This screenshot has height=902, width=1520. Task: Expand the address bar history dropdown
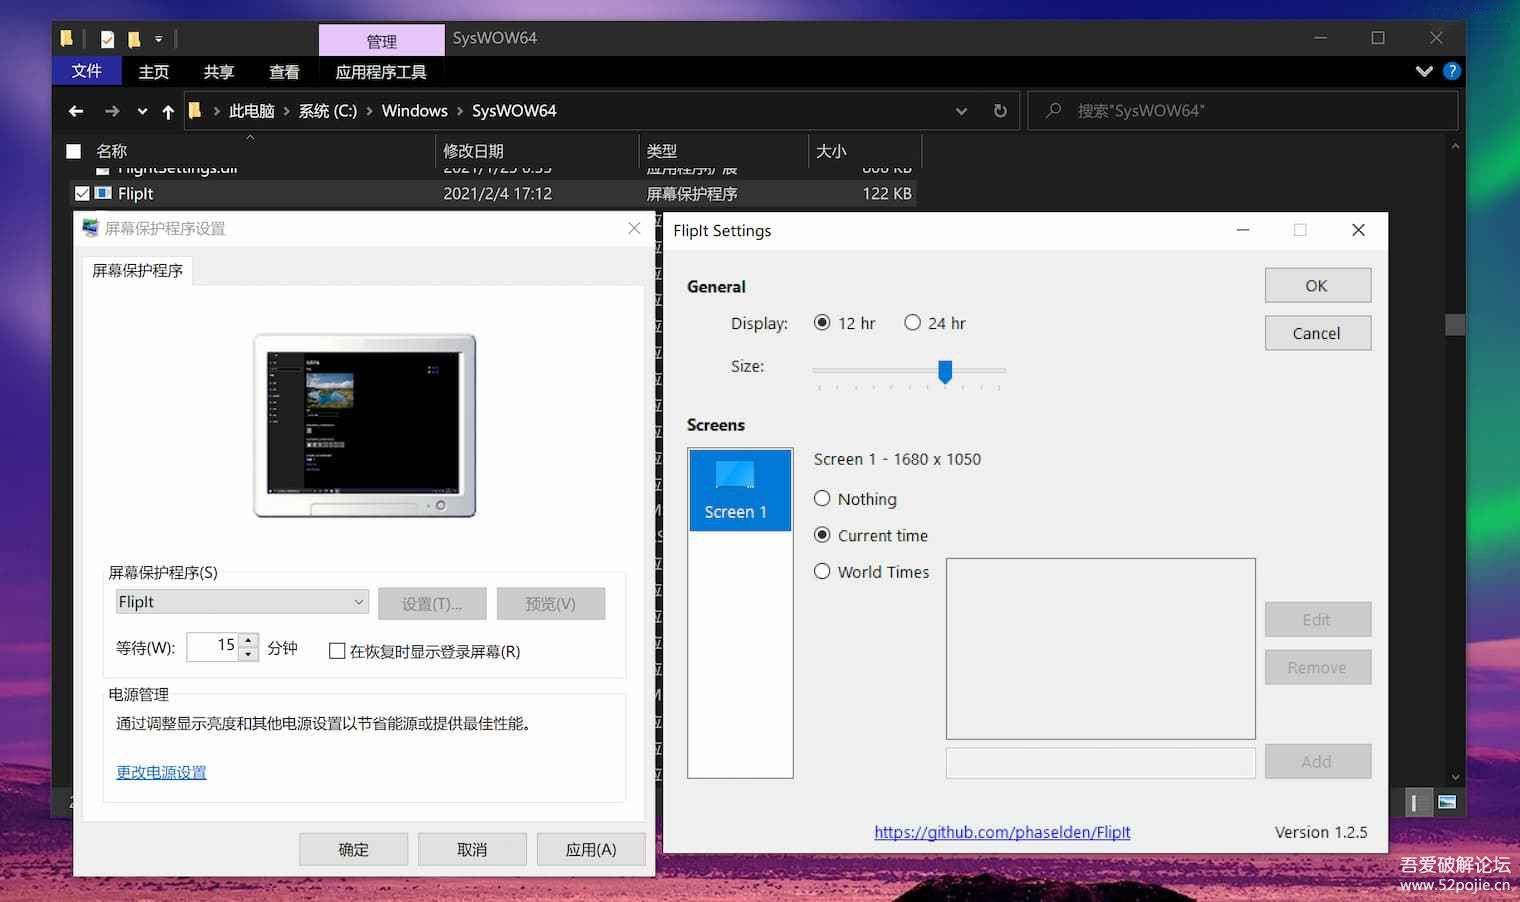(961, 111)
